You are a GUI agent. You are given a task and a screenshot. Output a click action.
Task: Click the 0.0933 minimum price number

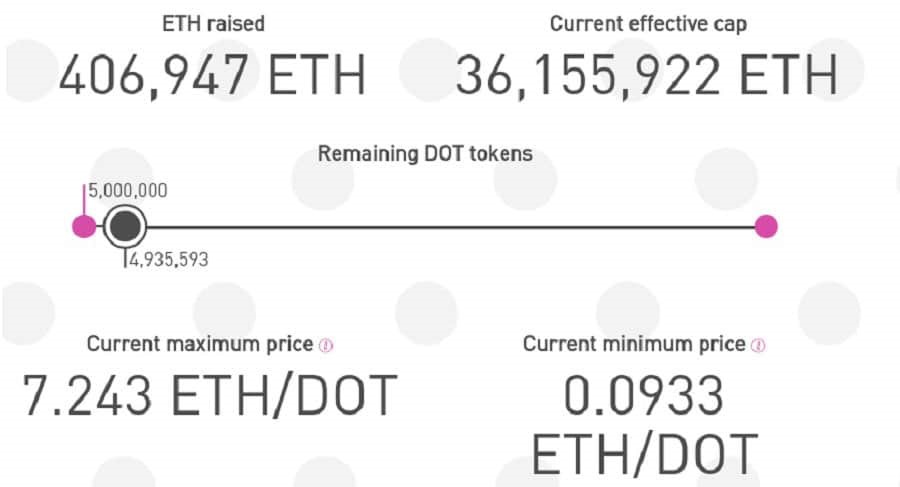pyautogui.click(x=643, y=397)
